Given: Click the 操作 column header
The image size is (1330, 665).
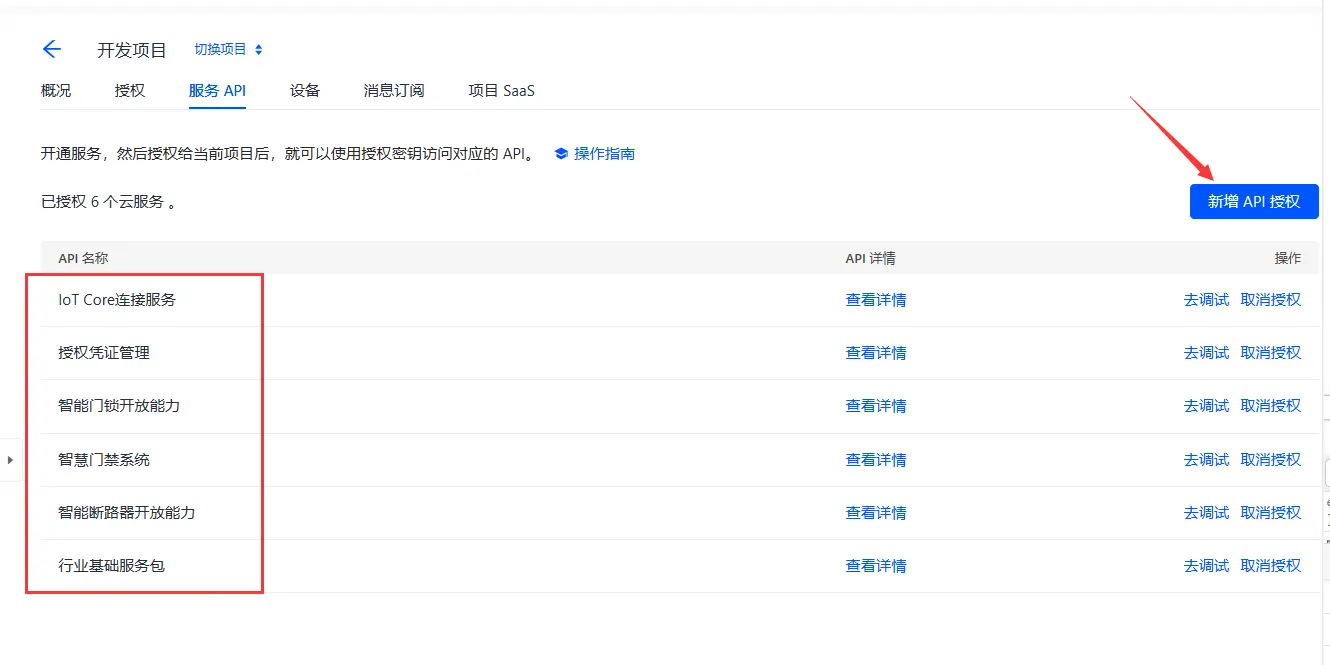Looking at the screenshot, I should [1288, 258].
